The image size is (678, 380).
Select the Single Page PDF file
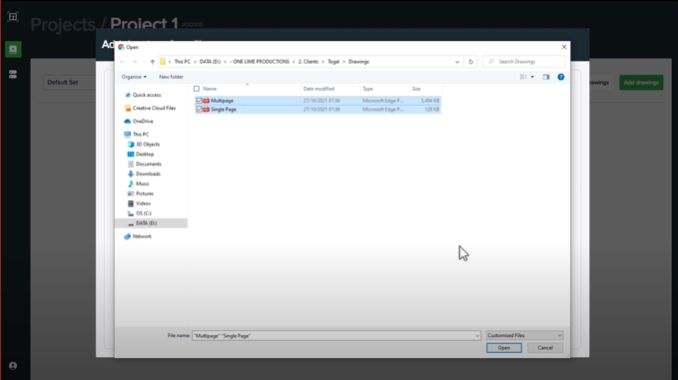317,109
